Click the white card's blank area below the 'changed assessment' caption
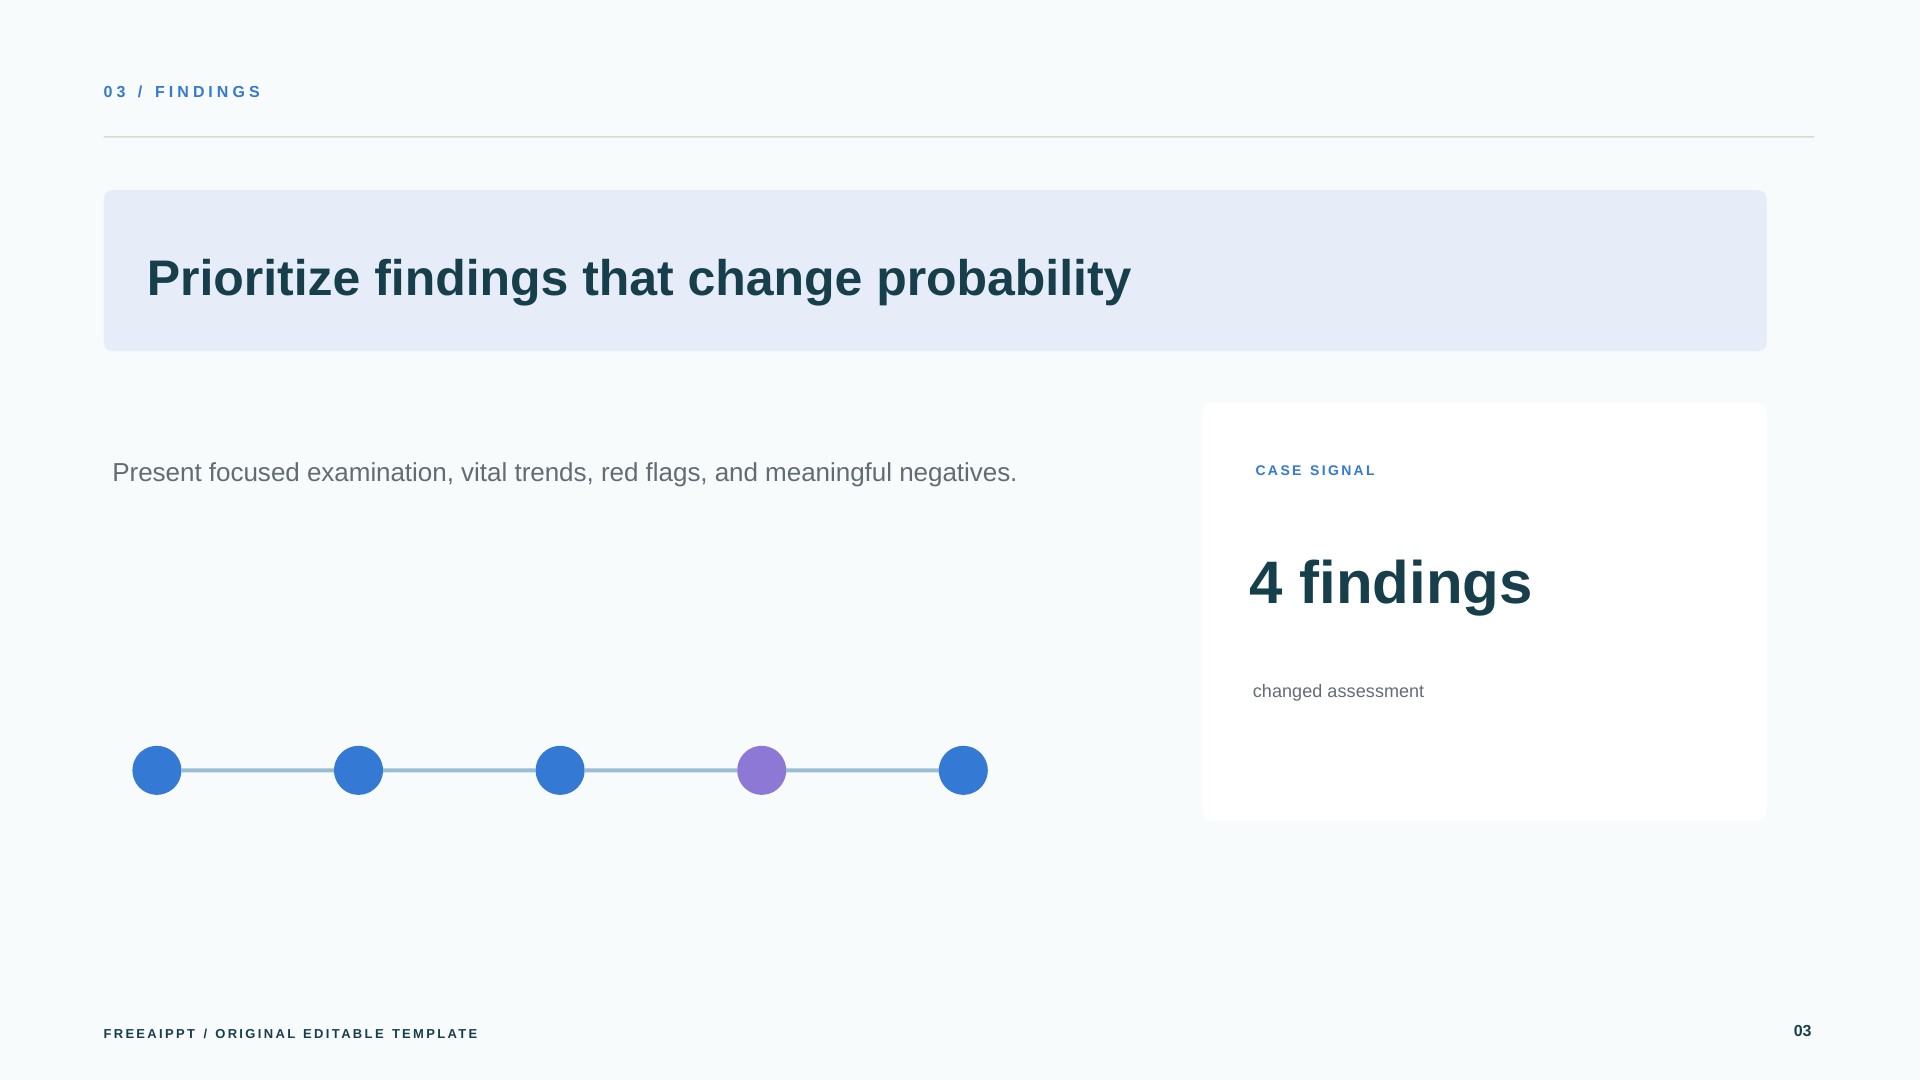1921x1080 pixels. point(1484,762)
